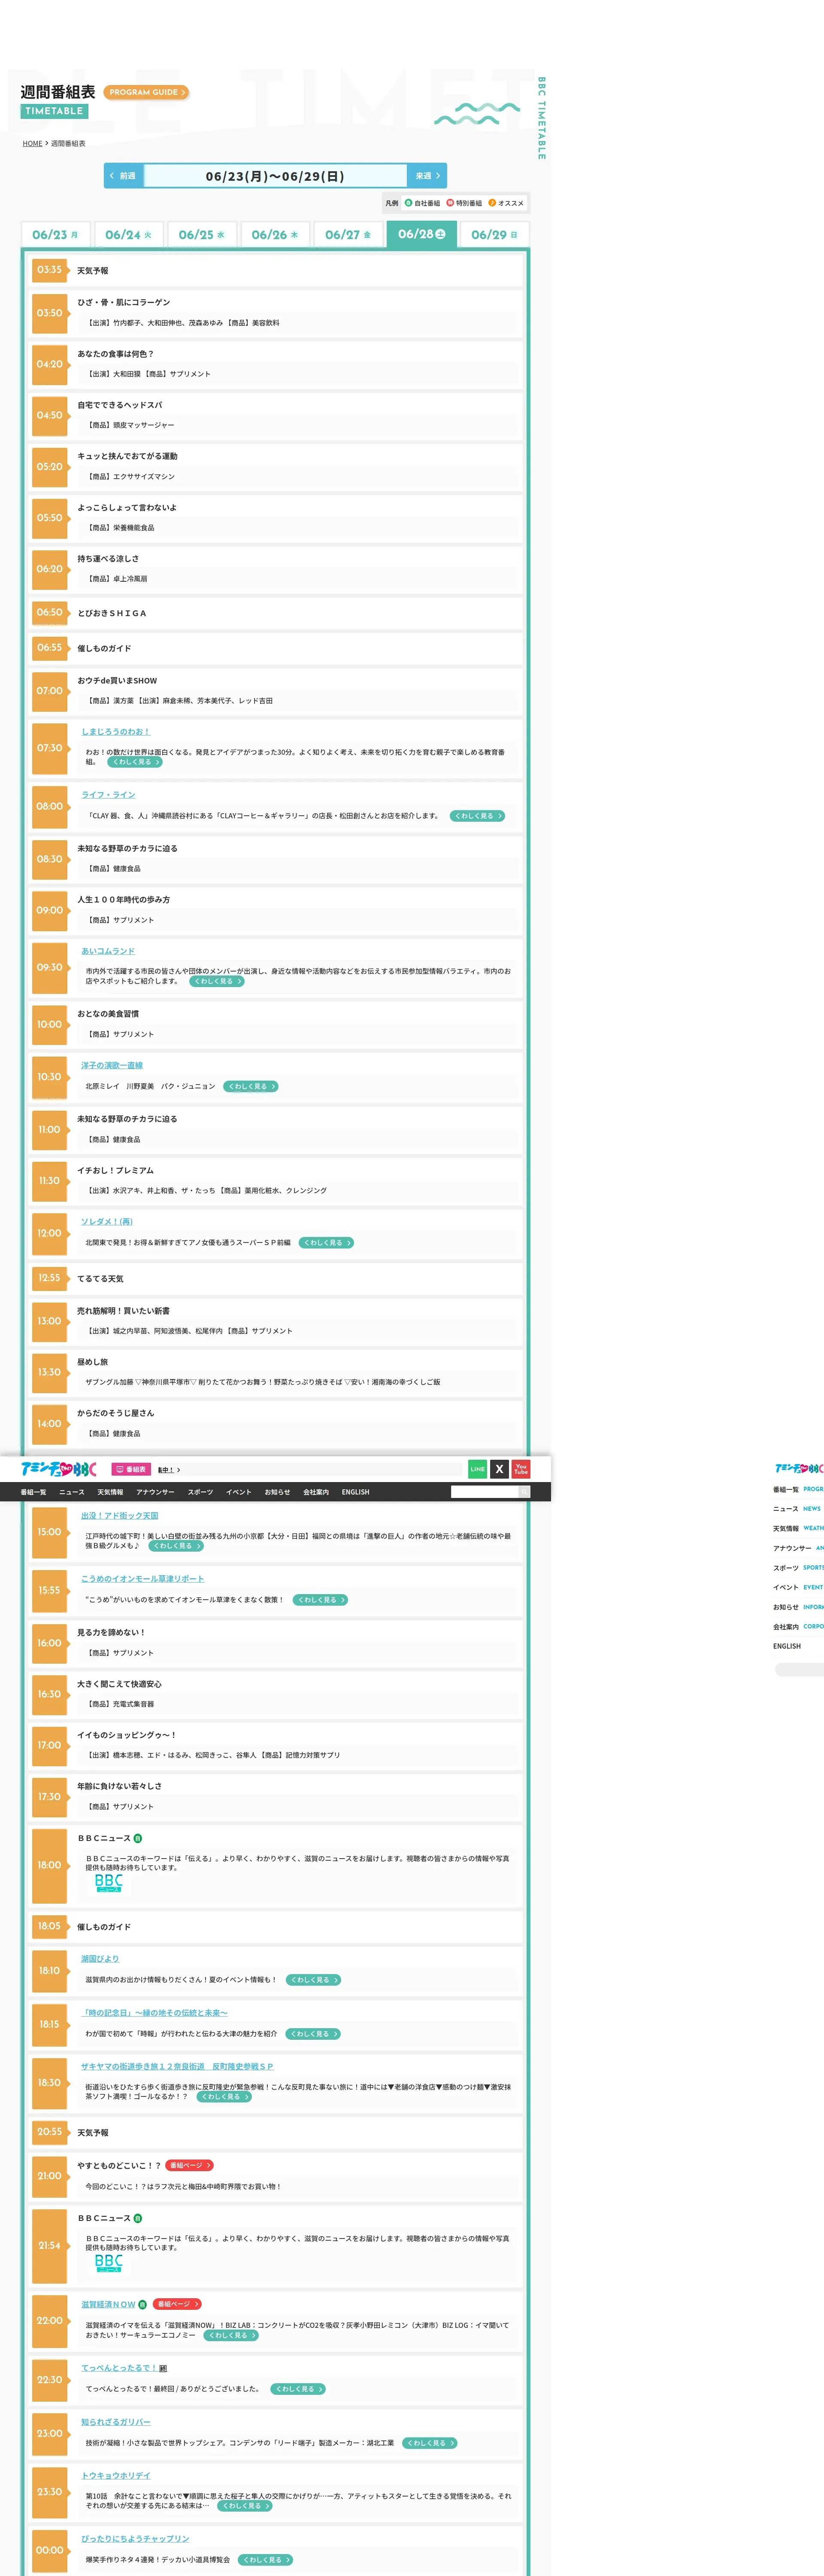The width and height of the screenshot is (824, 2576).
Task: Click くわしく見る for 出没！アド街ック天国
Action: point(176,1546)
